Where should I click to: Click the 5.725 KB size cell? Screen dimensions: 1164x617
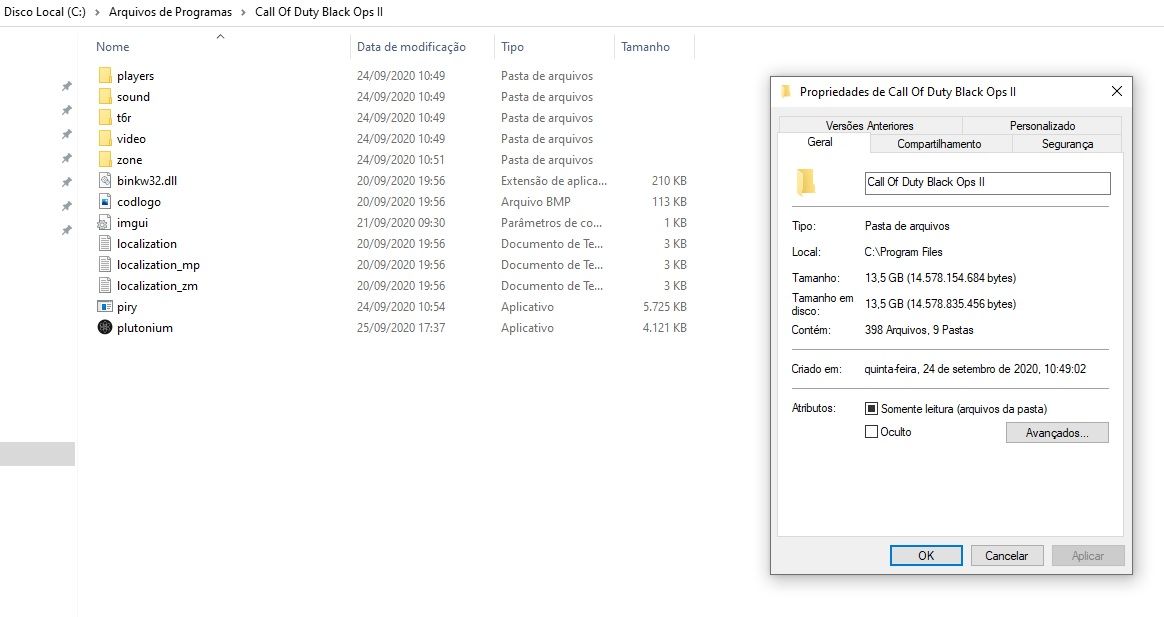point(664,307)
